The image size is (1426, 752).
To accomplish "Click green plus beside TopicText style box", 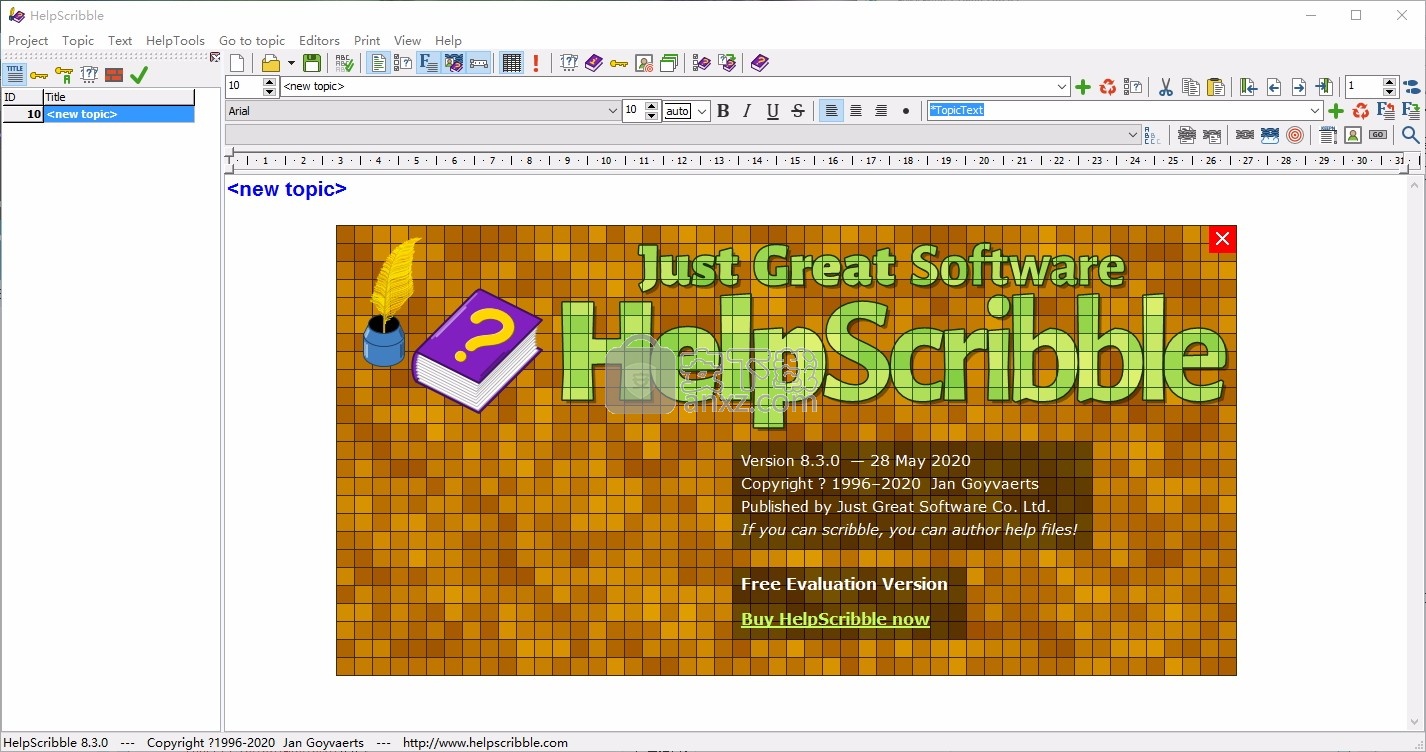I will (1335, 111).
